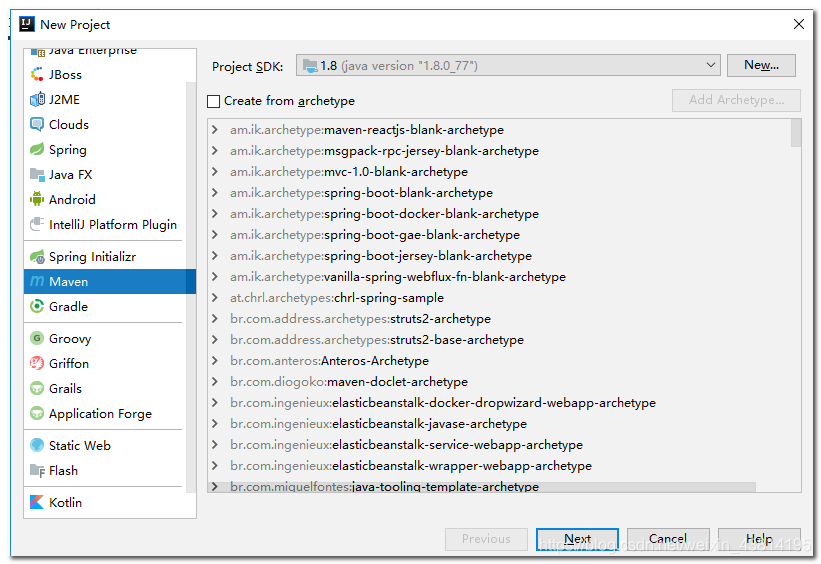
Task: Select Spring Initializr project type label
Action: point(92,257)
